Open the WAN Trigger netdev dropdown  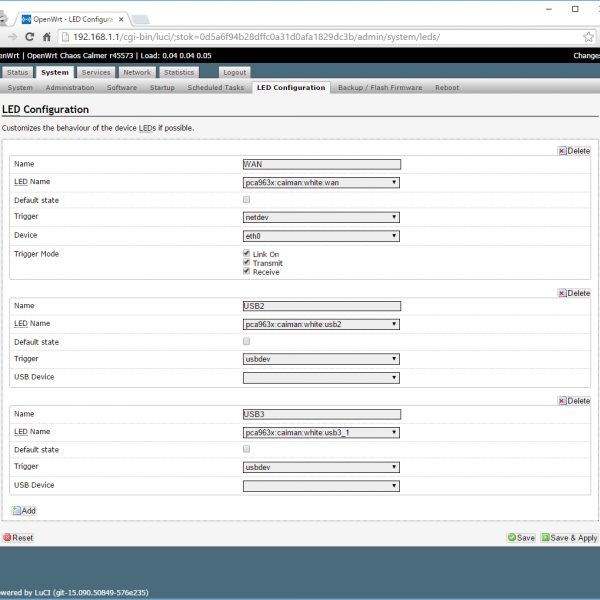[321, 217]
